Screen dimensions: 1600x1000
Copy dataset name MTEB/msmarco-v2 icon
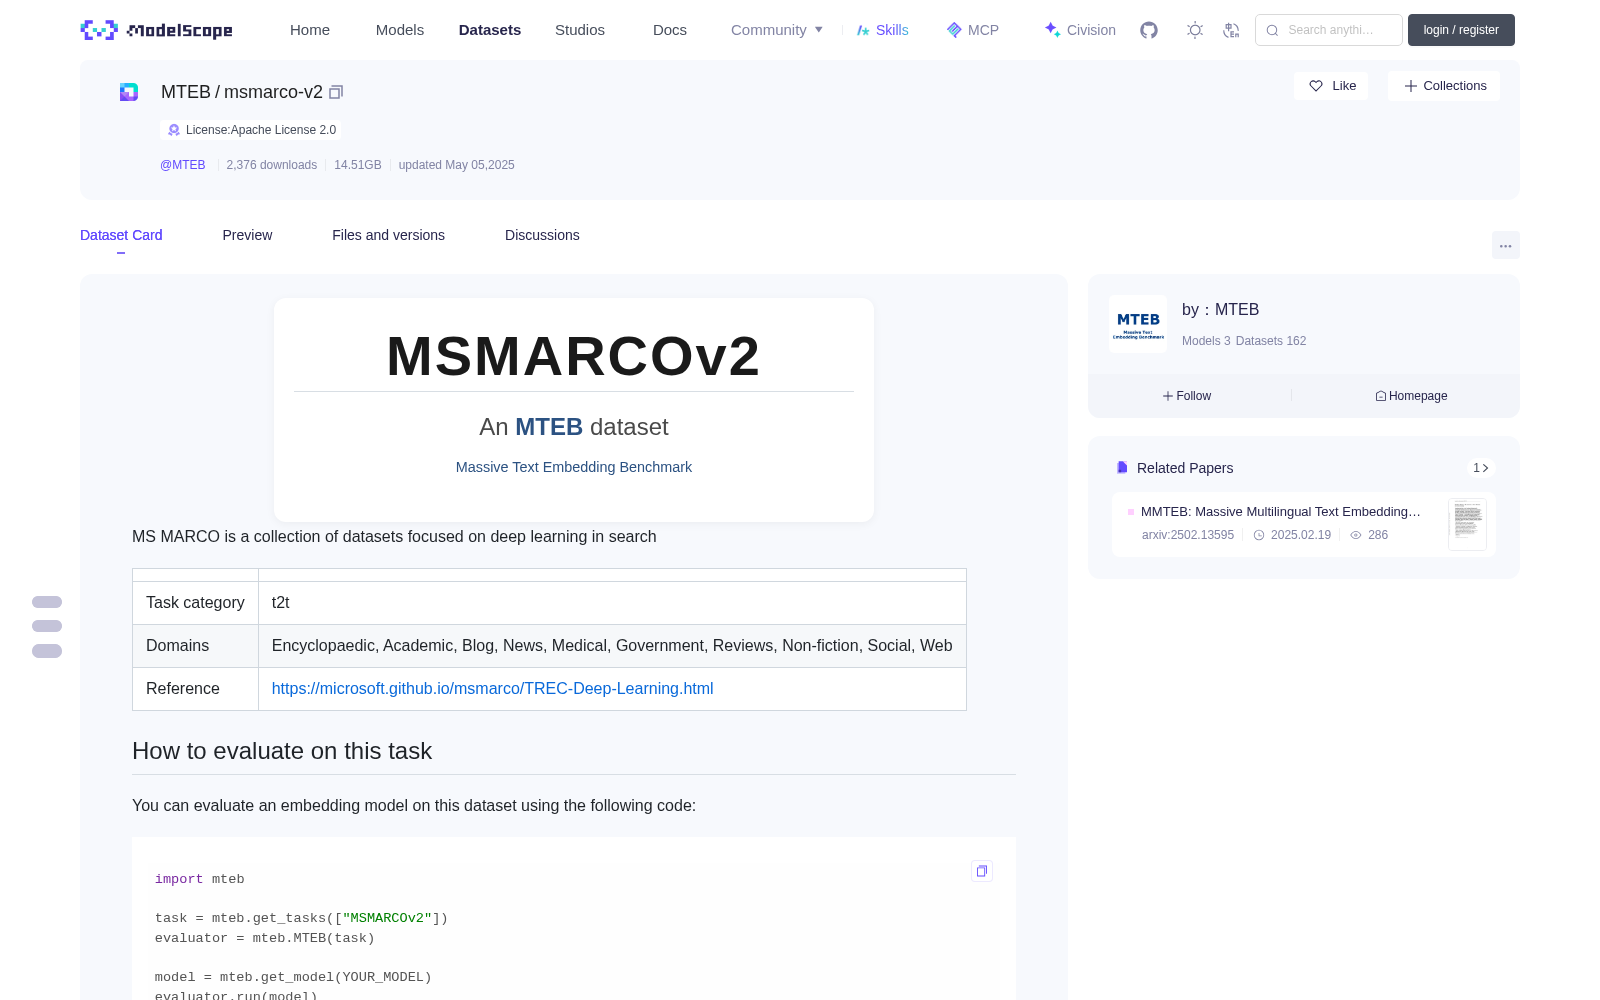coord(336,92)
